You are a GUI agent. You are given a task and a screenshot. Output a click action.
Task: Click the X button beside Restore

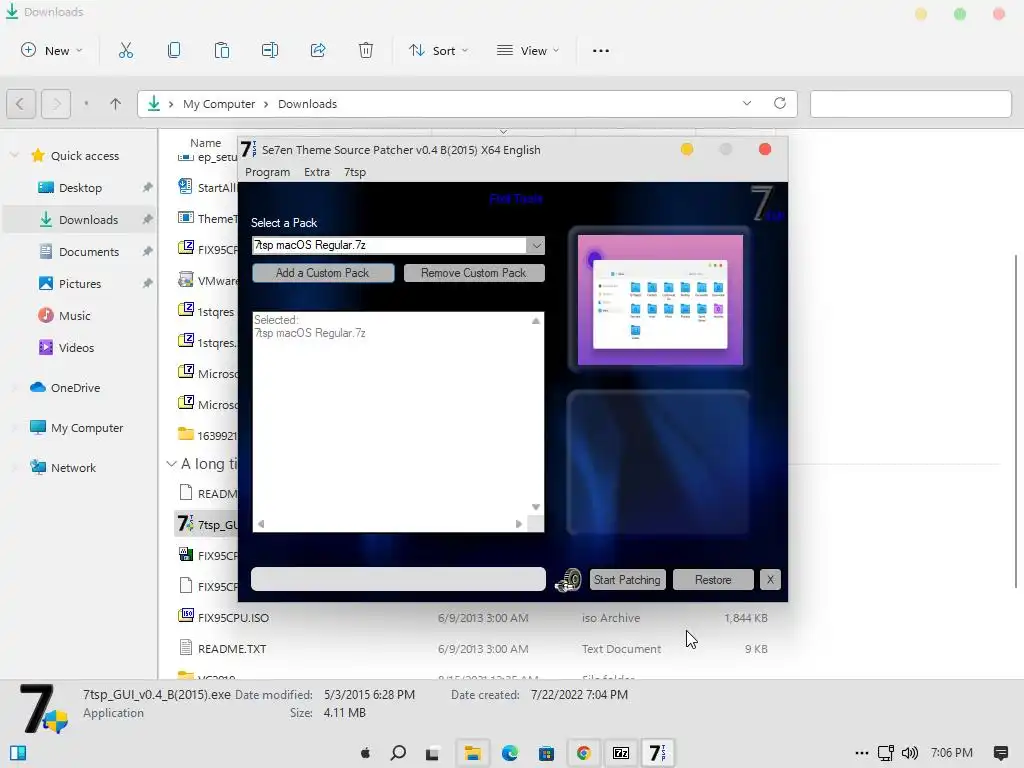pos(770,579)
